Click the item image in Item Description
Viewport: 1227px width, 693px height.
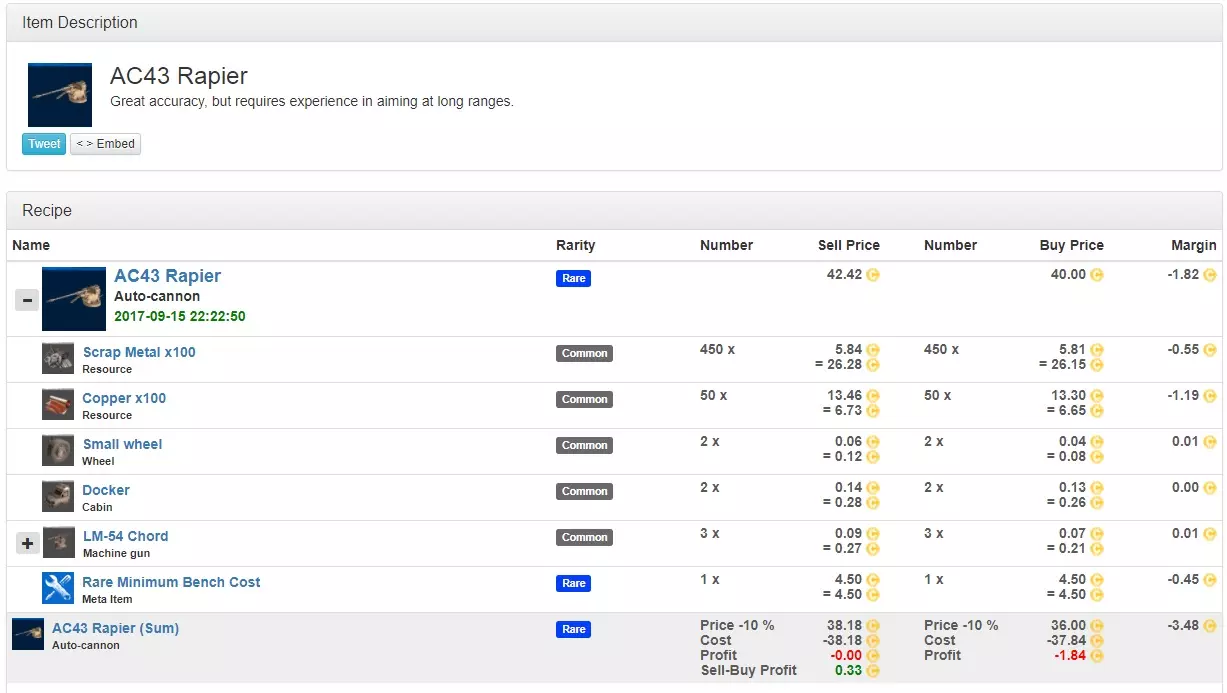pos(60,95)
